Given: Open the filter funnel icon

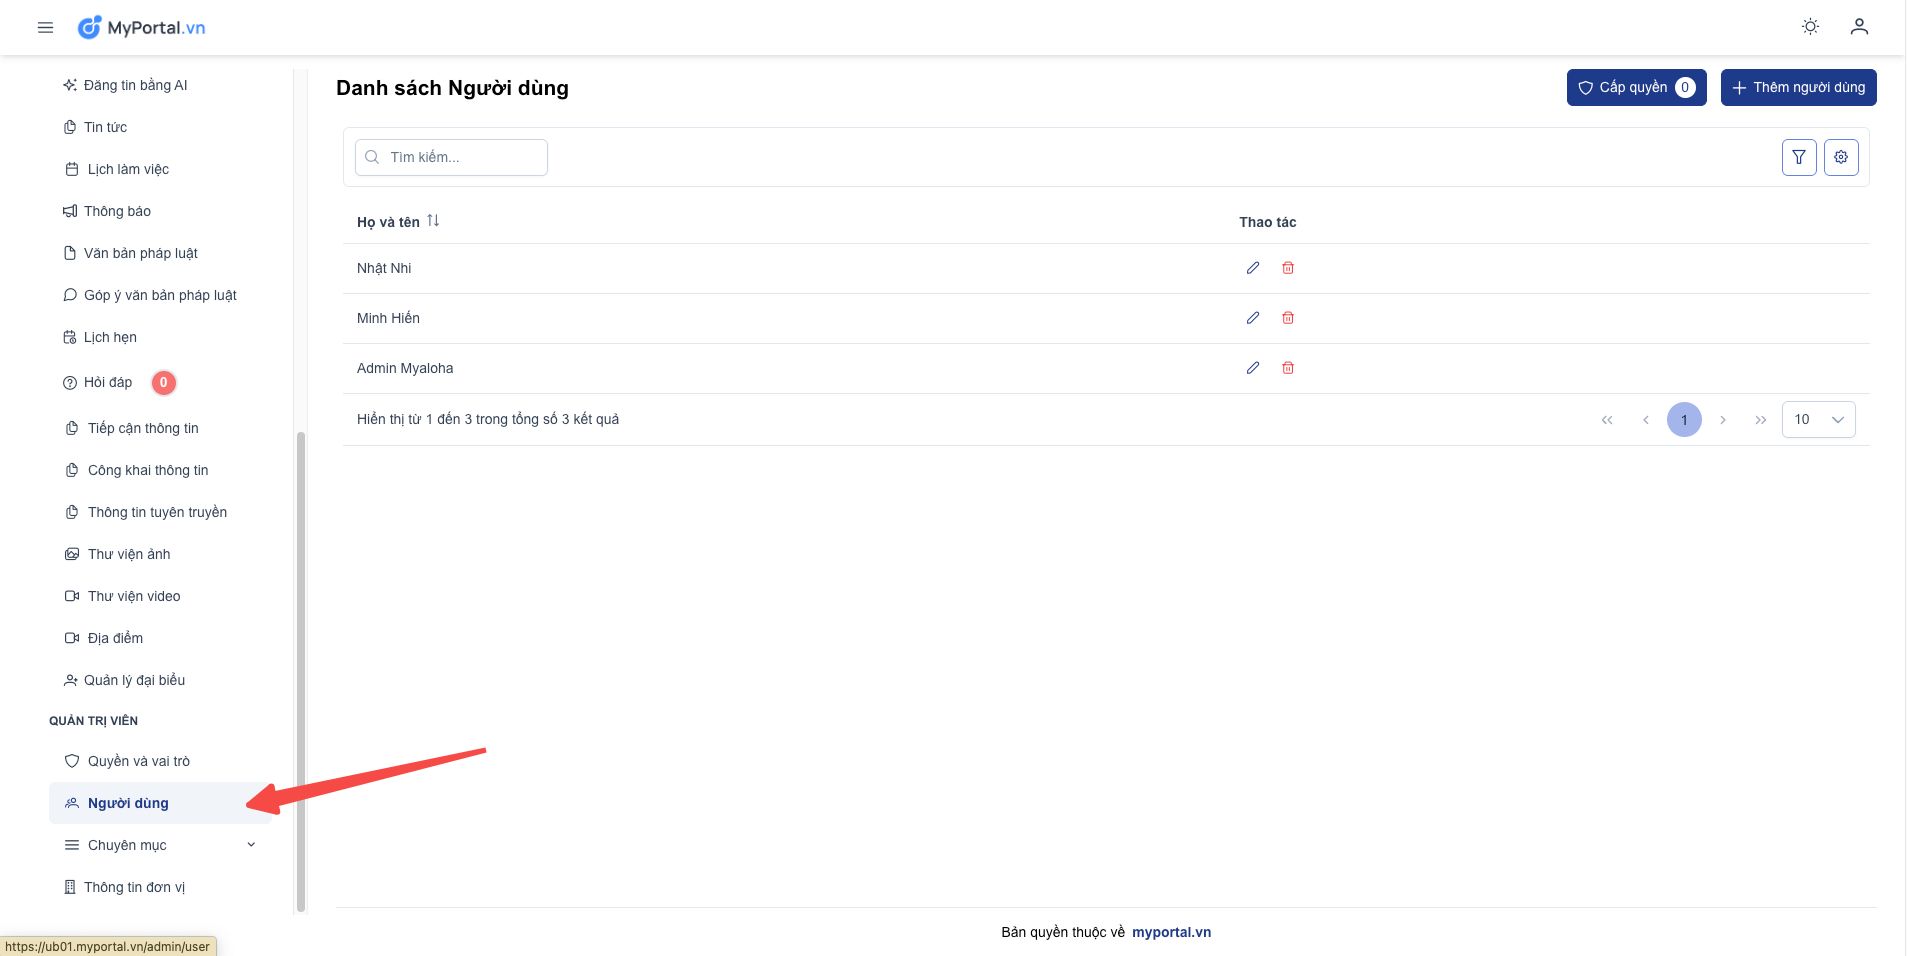Looking at the screenshot, I should coord(1798,157).
